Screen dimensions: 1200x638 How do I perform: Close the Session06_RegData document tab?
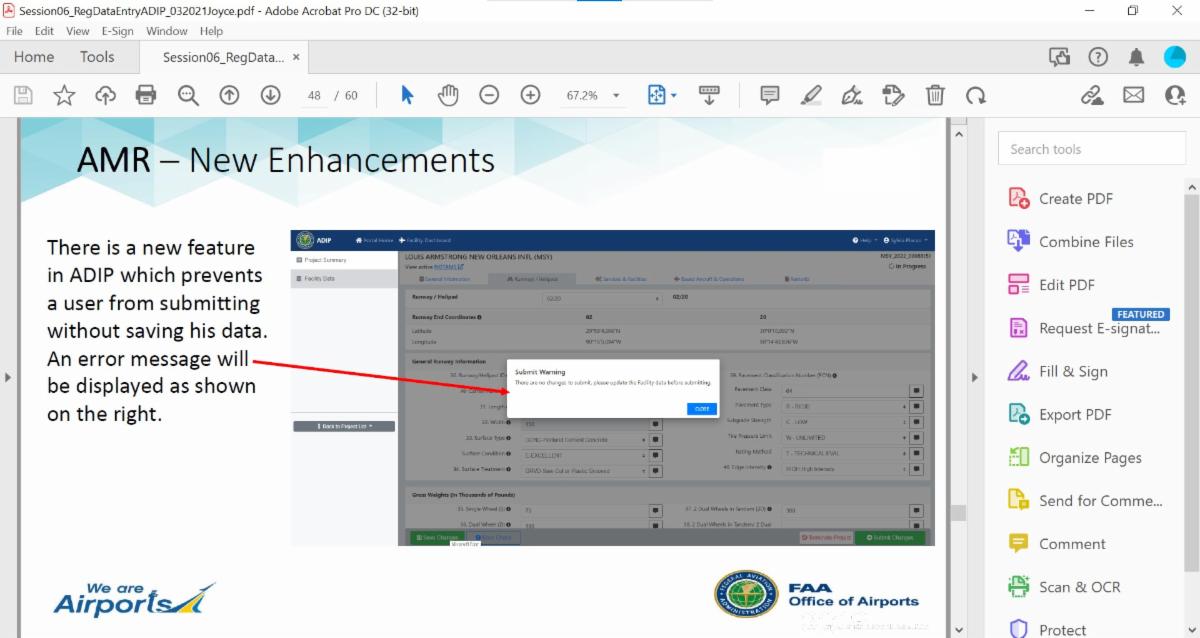pos(296,57)
